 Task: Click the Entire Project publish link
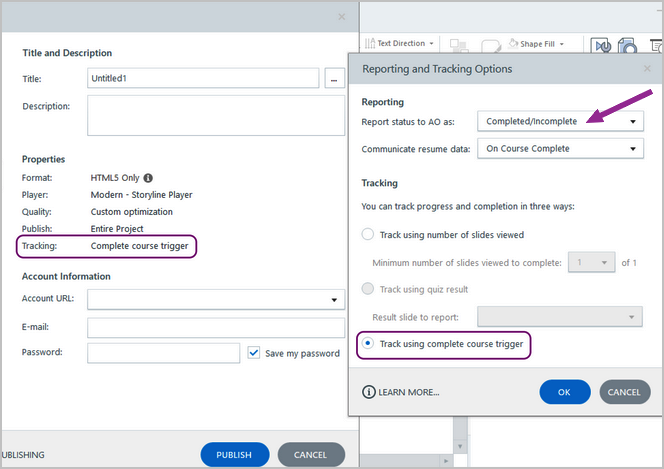[117, 229]
